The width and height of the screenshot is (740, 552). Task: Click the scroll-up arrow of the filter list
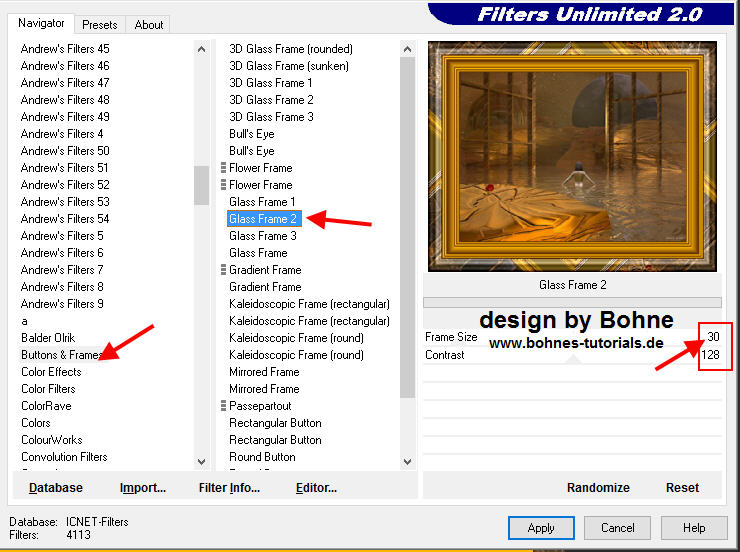pos(407,47)
